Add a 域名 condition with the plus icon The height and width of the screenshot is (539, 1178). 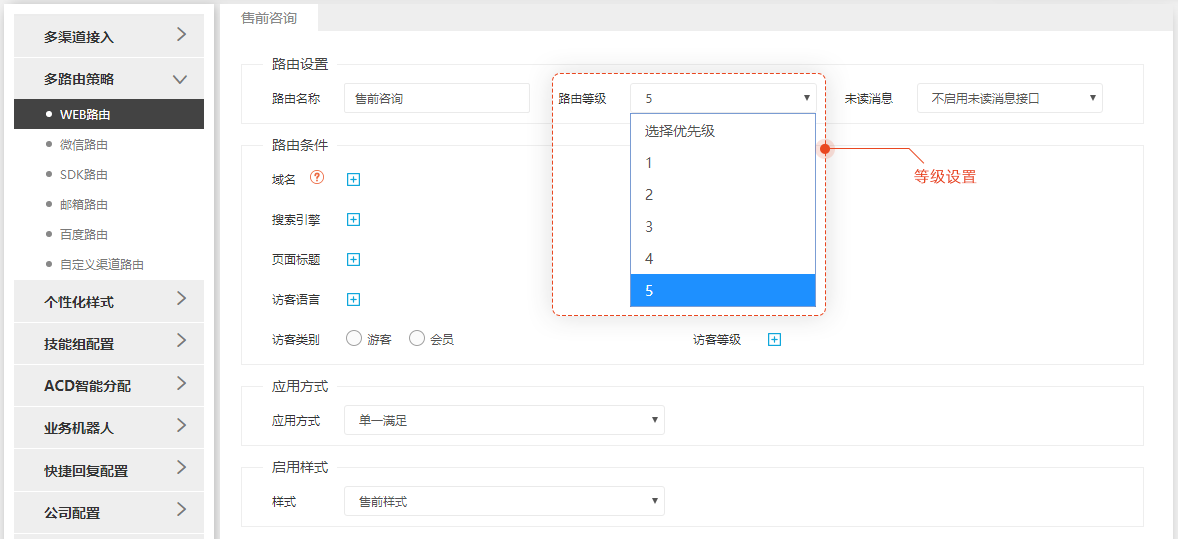point(354,180)
